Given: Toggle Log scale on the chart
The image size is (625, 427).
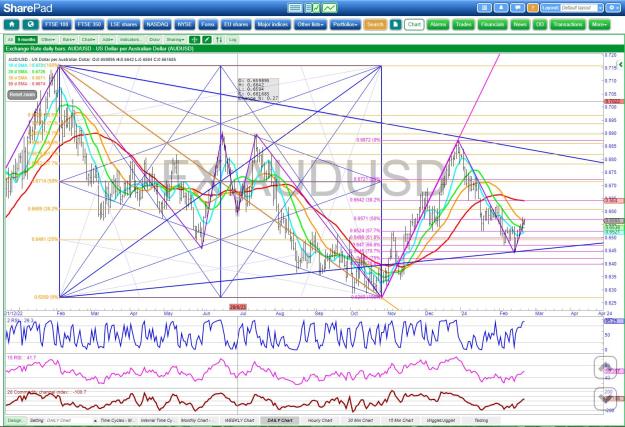Looking at the screenshot, I should (233, 39).
